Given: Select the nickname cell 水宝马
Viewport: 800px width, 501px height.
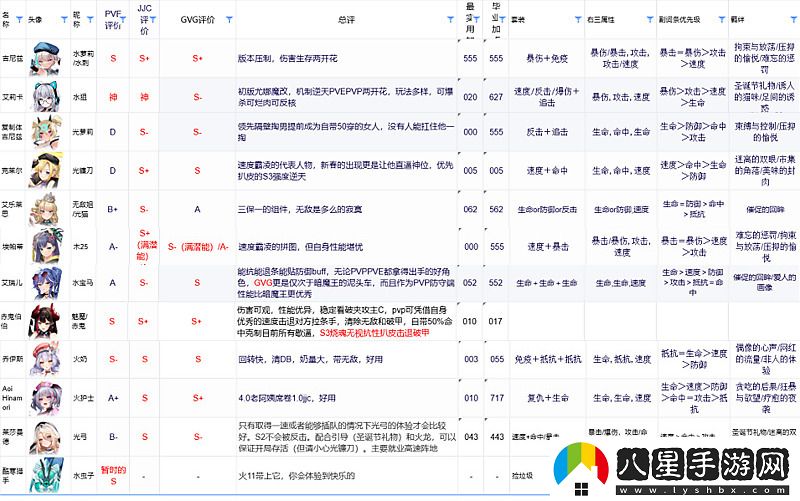Looking at the screenshot, I should click(83, 283).
